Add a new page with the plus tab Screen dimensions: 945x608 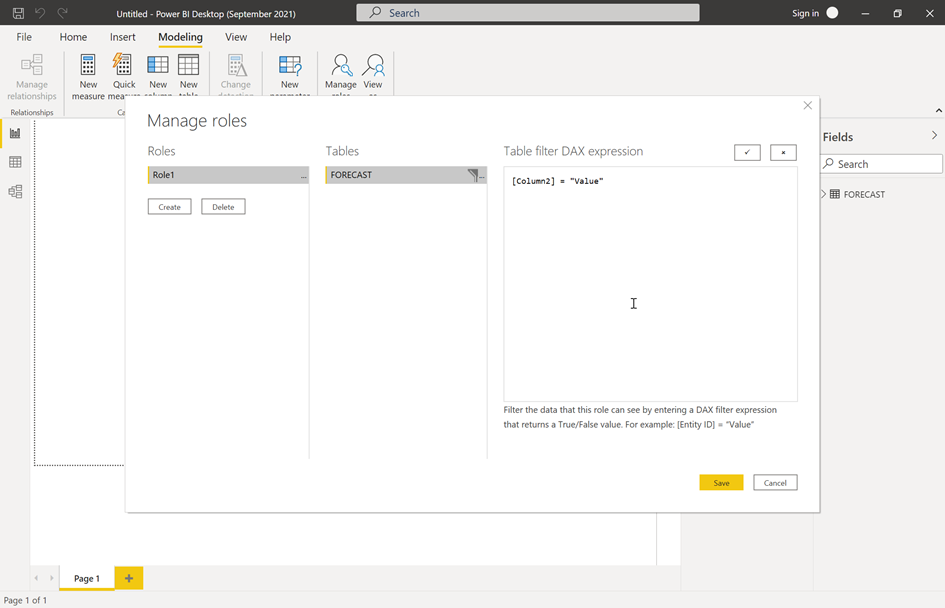(x=128, y=578)
